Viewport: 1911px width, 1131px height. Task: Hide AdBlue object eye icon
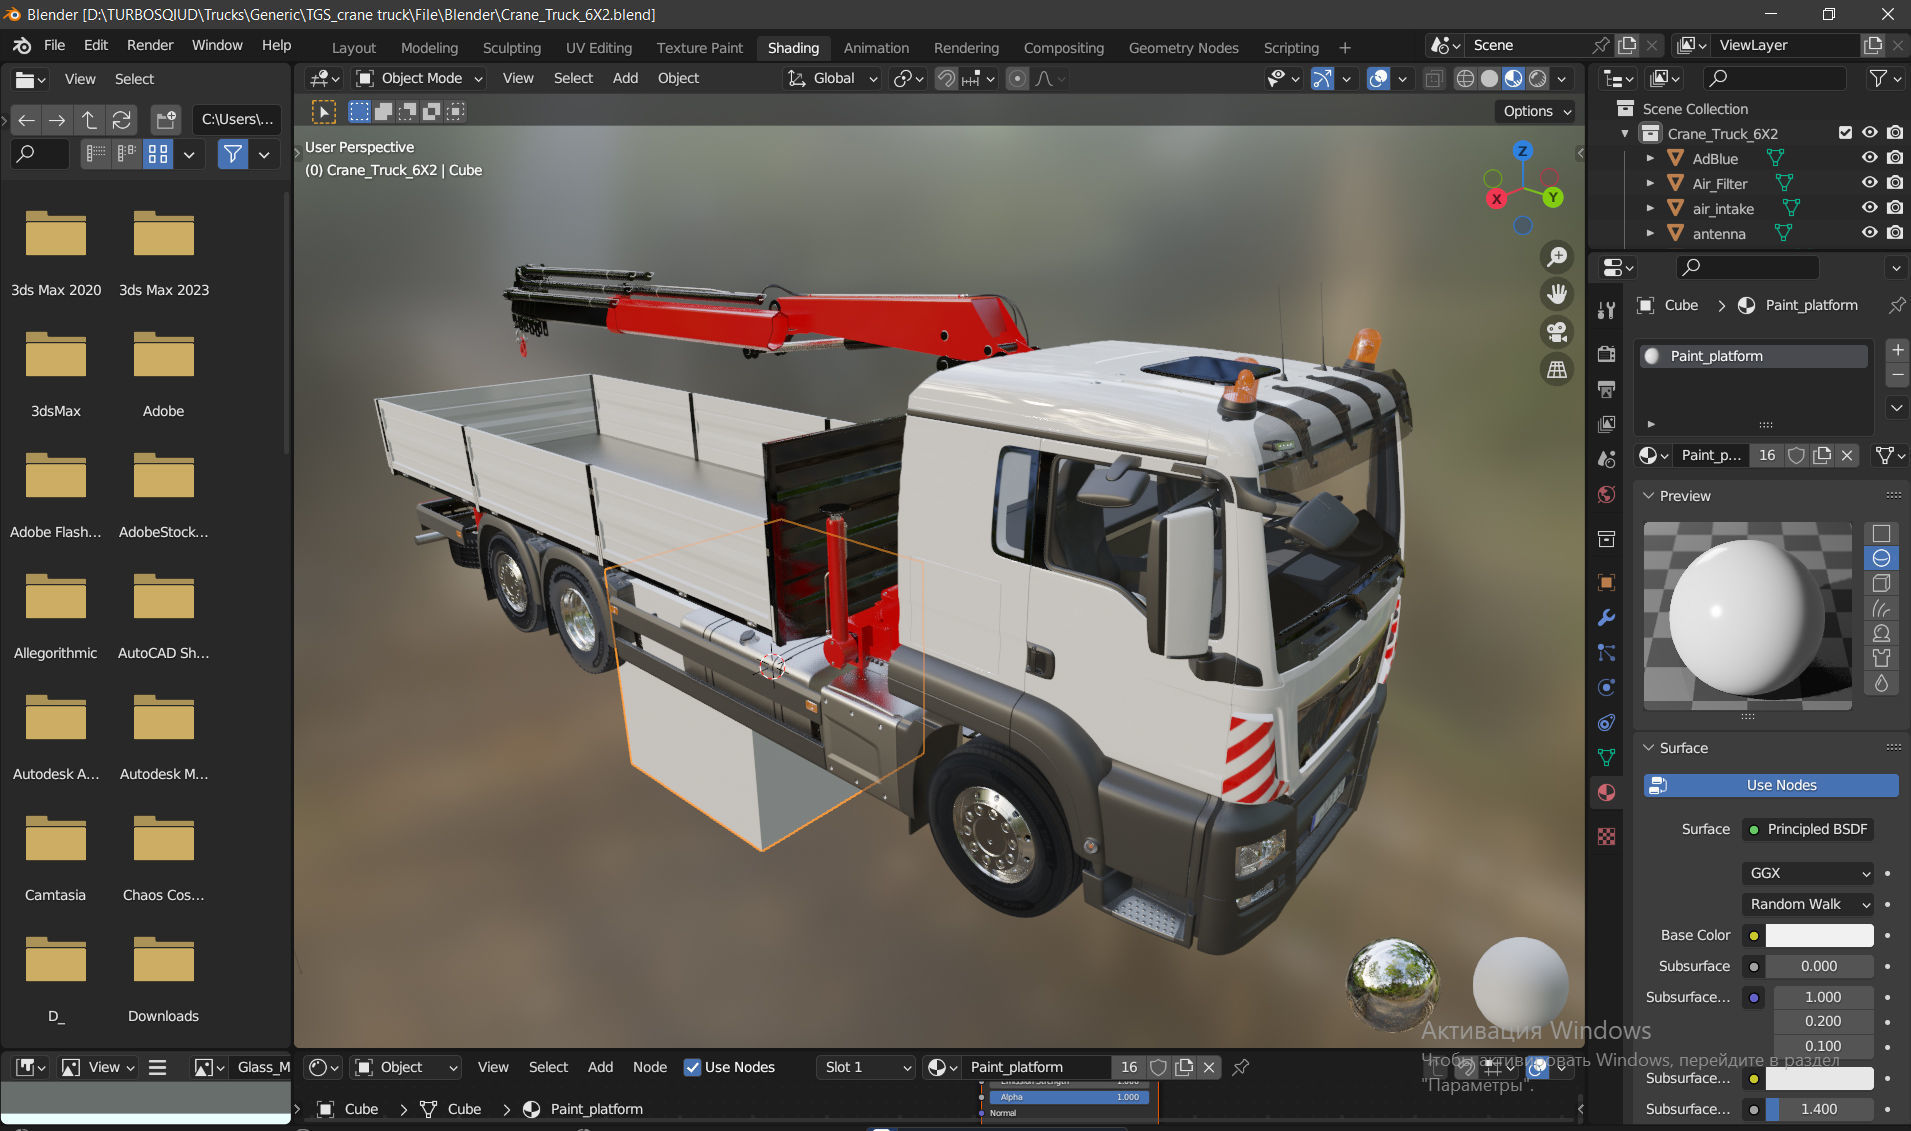pos(1869,158)
